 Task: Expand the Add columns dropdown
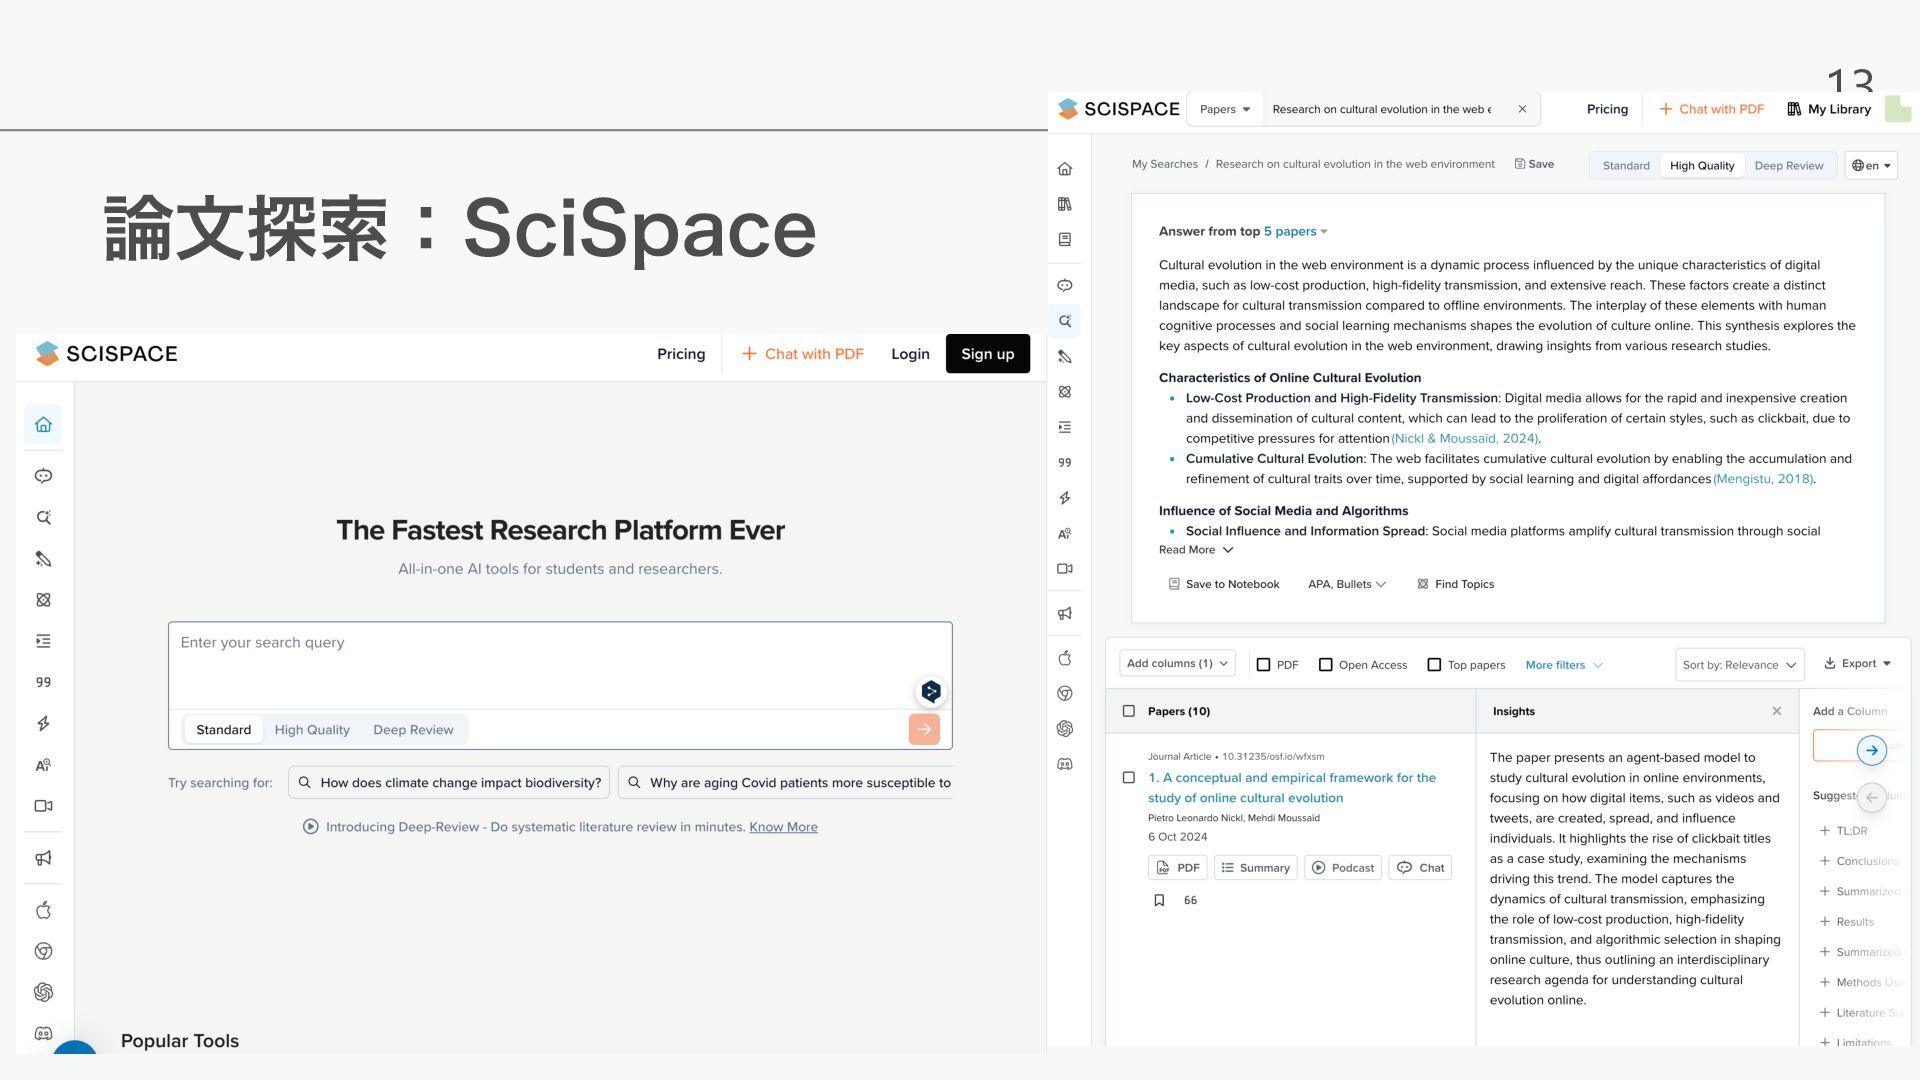pos(1177,663)
